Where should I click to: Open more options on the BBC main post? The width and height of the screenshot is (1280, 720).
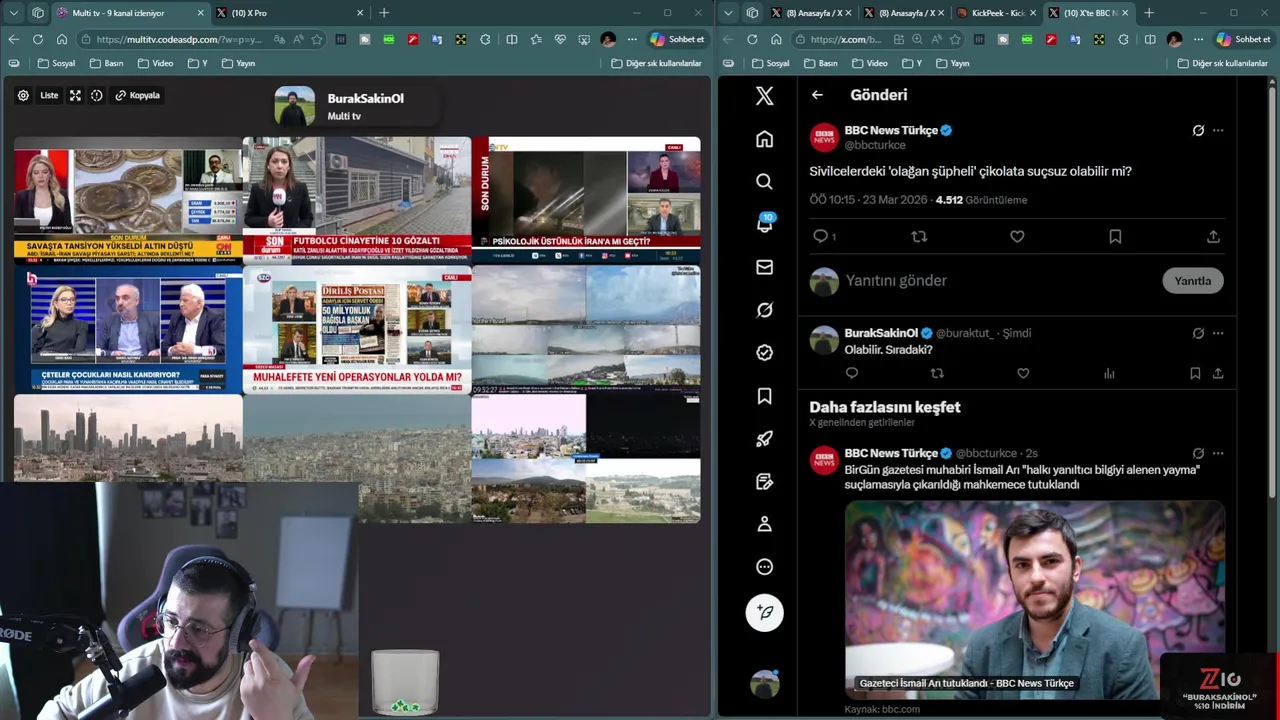coord(1218,130)
